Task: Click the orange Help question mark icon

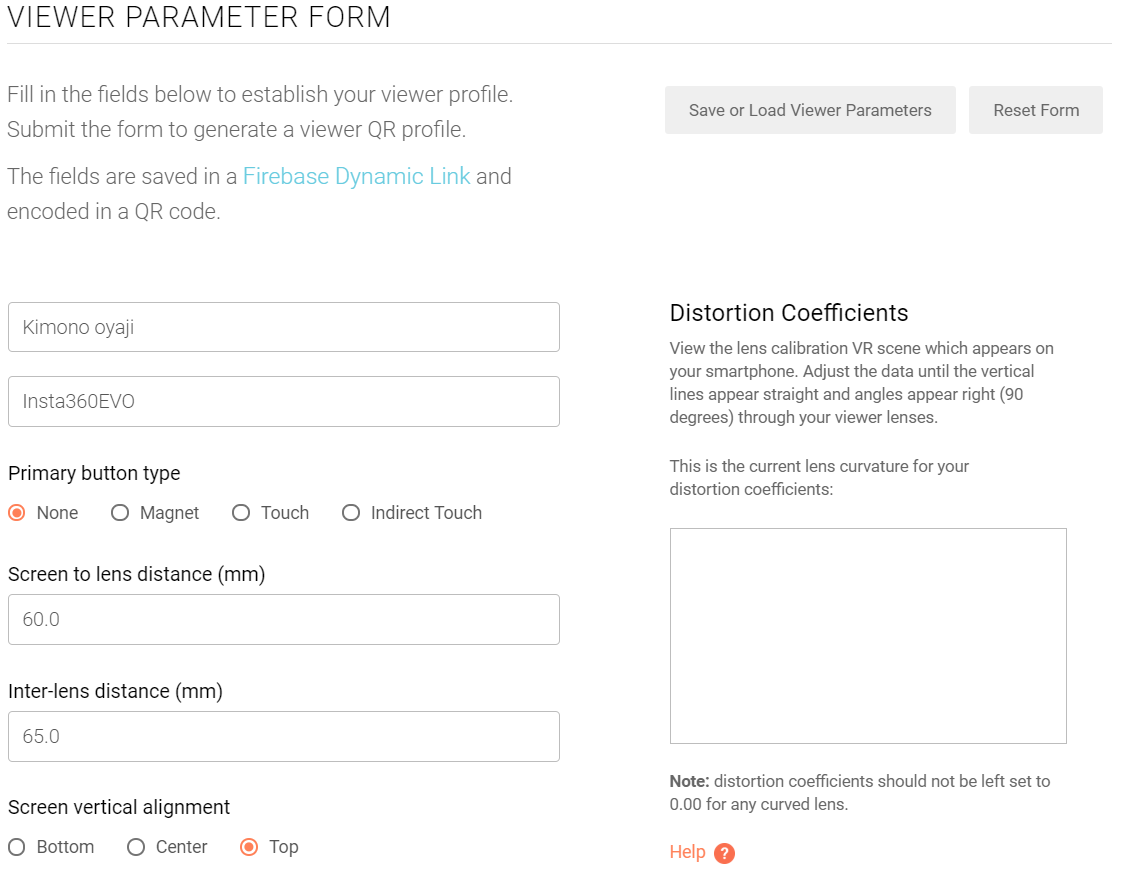Action: [725, 853]
